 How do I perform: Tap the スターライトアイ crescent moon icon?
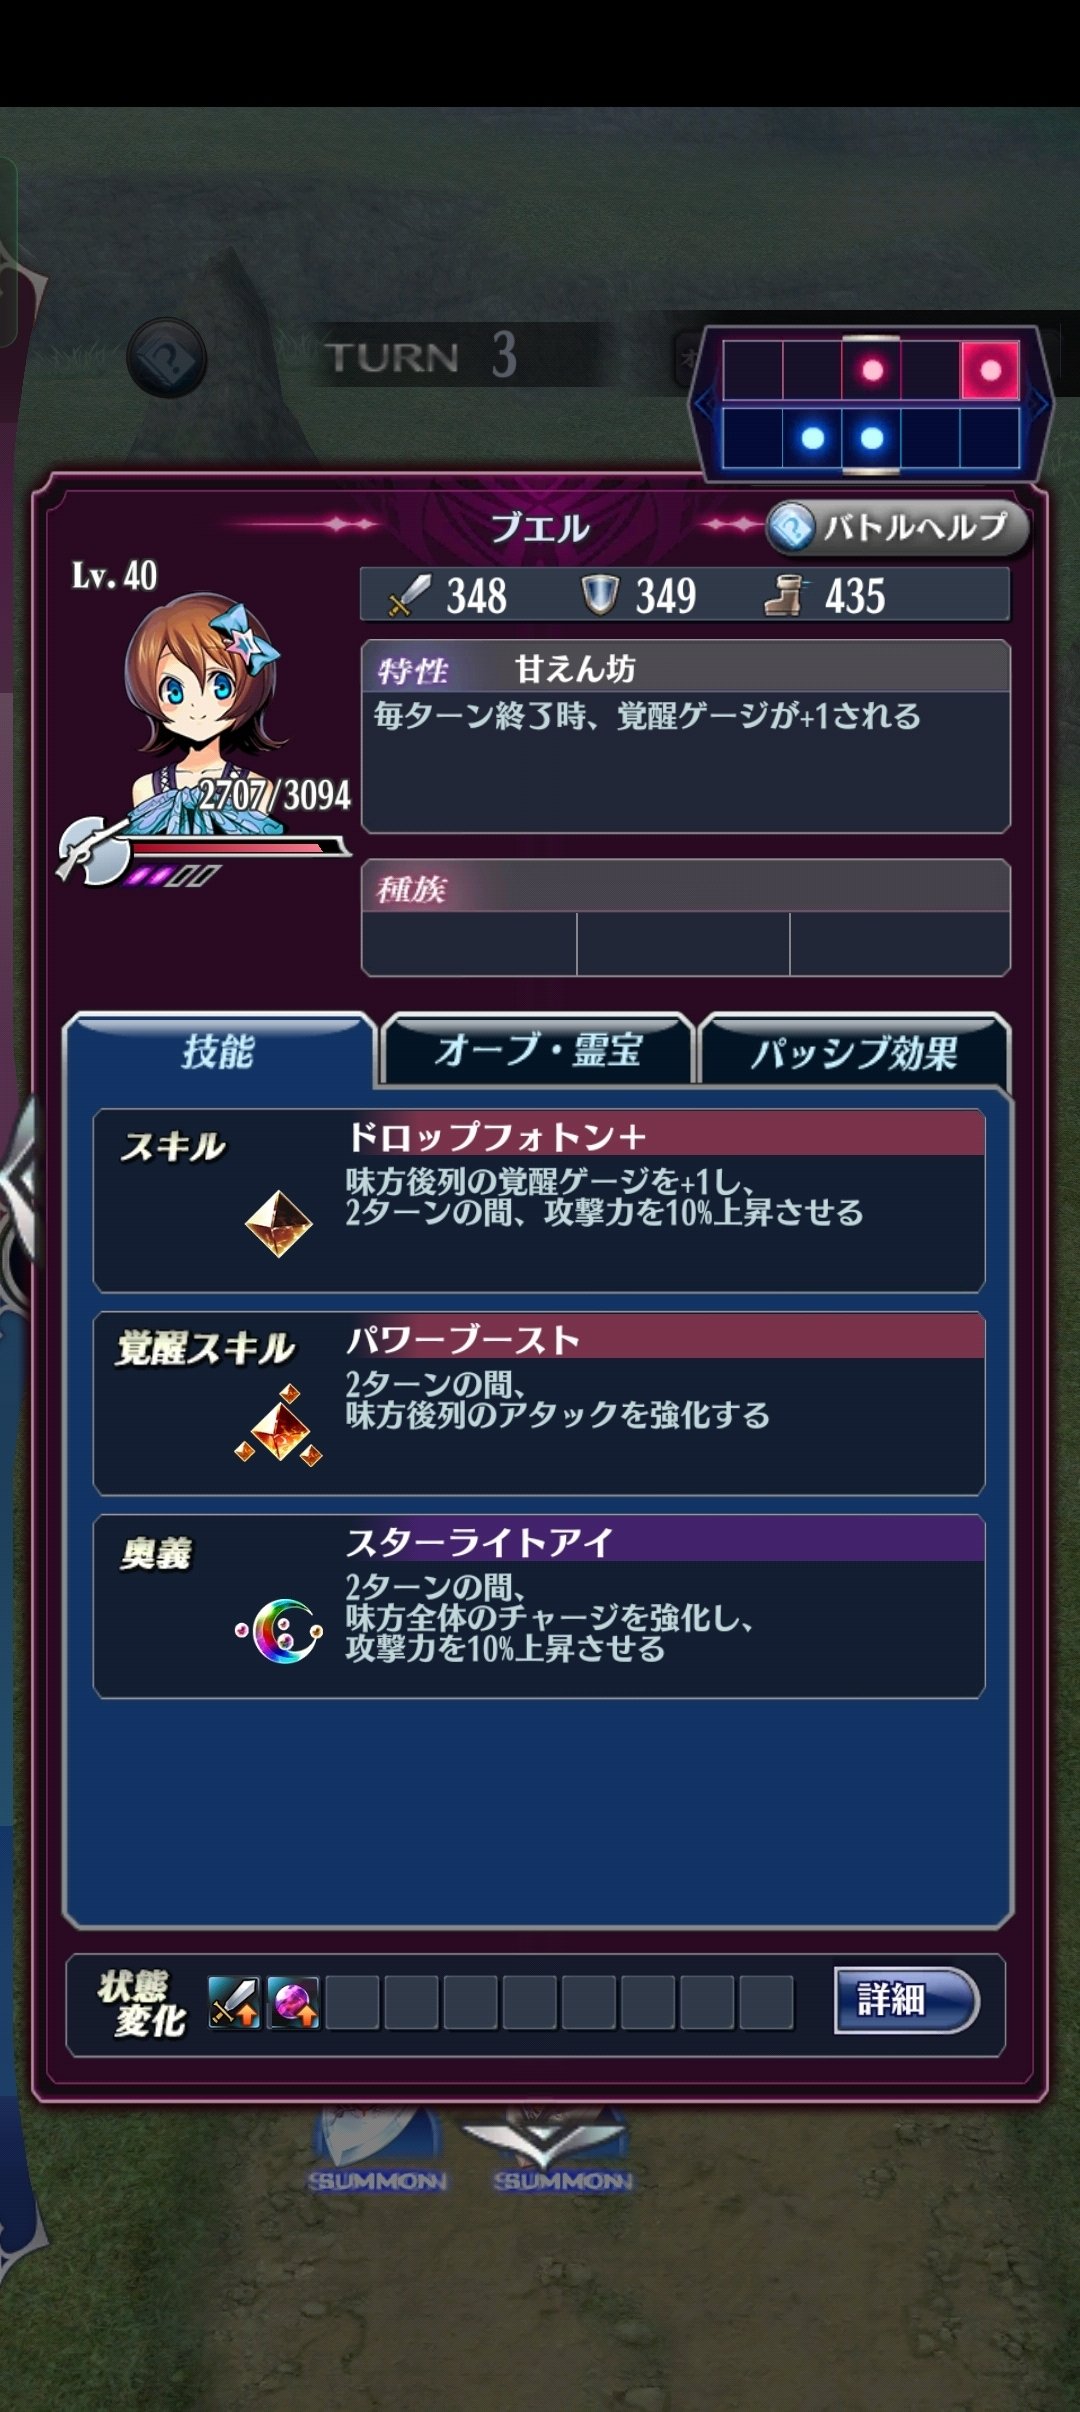point(280,1631)
